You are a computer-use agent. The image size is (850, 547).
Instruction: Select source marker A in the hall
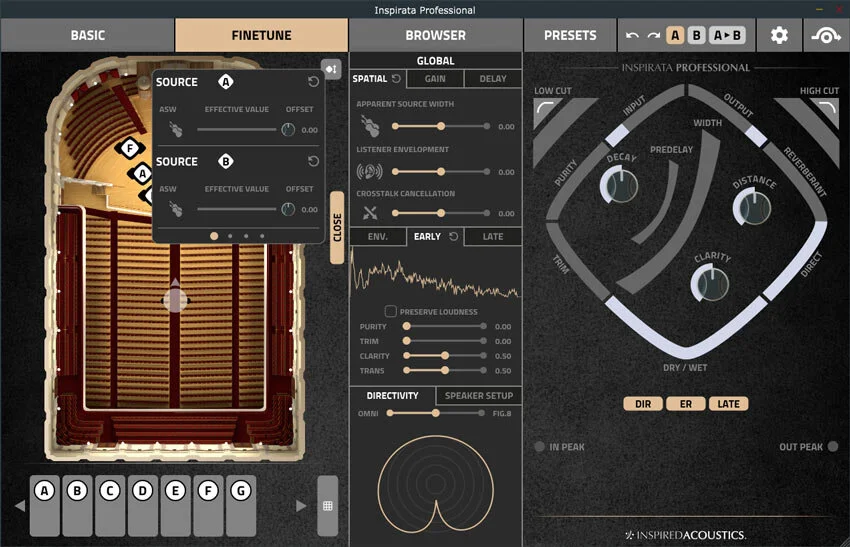click(142, 173)
